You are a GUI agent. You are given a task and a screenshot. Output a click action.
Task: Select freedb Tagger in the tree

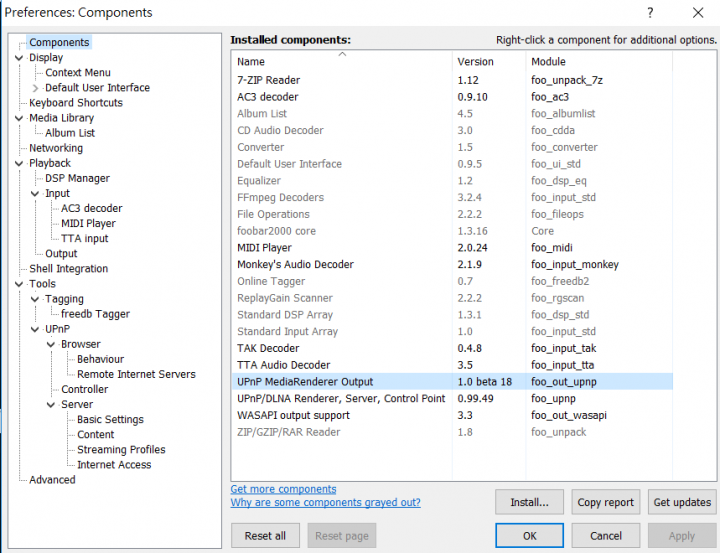click(x=96, y=314)
